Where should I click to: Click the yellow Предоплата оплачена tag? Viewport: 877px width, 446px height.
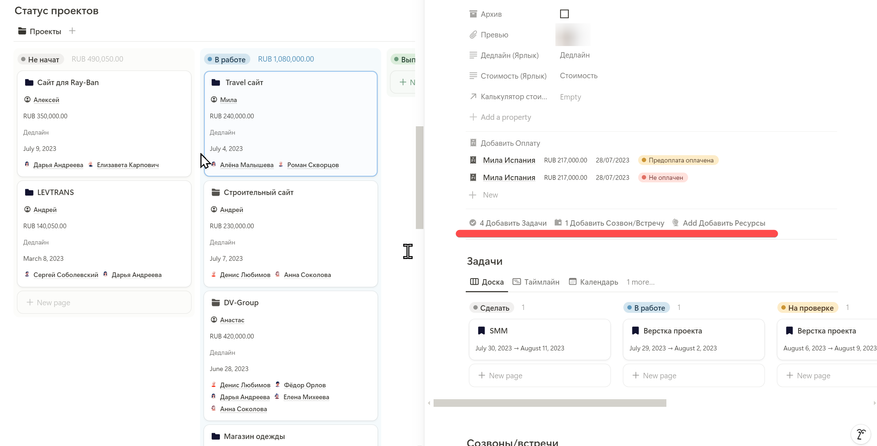(x=678, y=160)
